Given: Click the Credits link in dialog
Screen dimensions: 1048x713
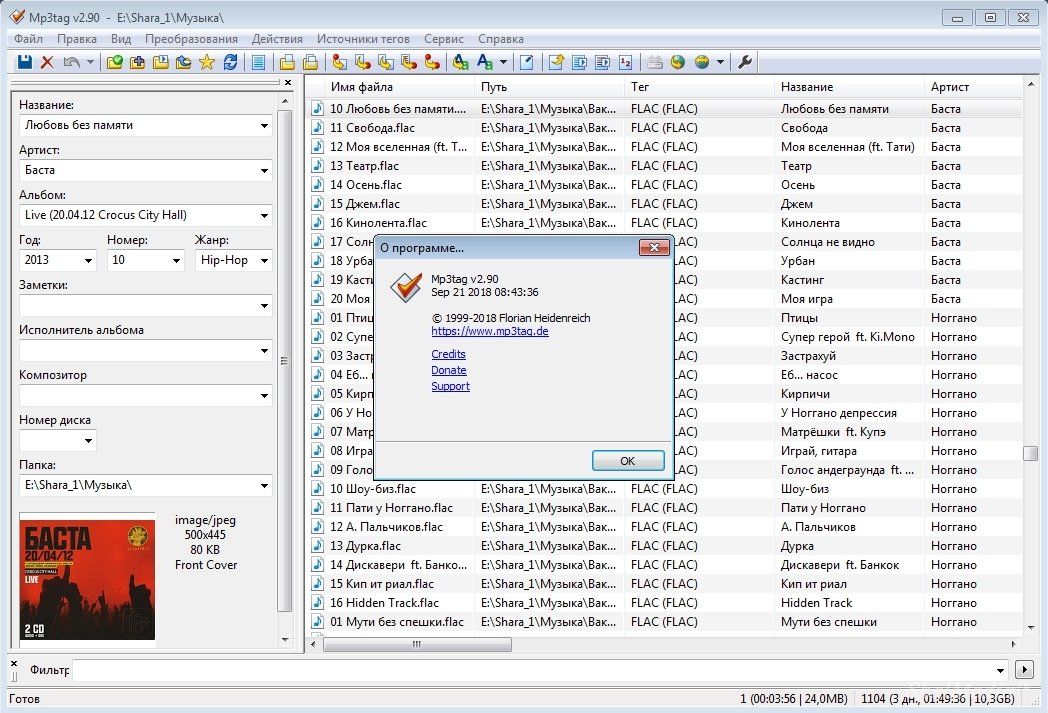Looking at the screenshot, I should click(448, 354).
